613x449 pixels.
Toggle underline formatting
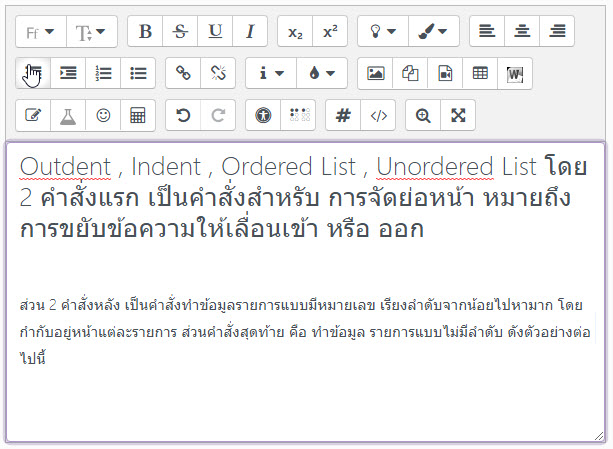215,31
